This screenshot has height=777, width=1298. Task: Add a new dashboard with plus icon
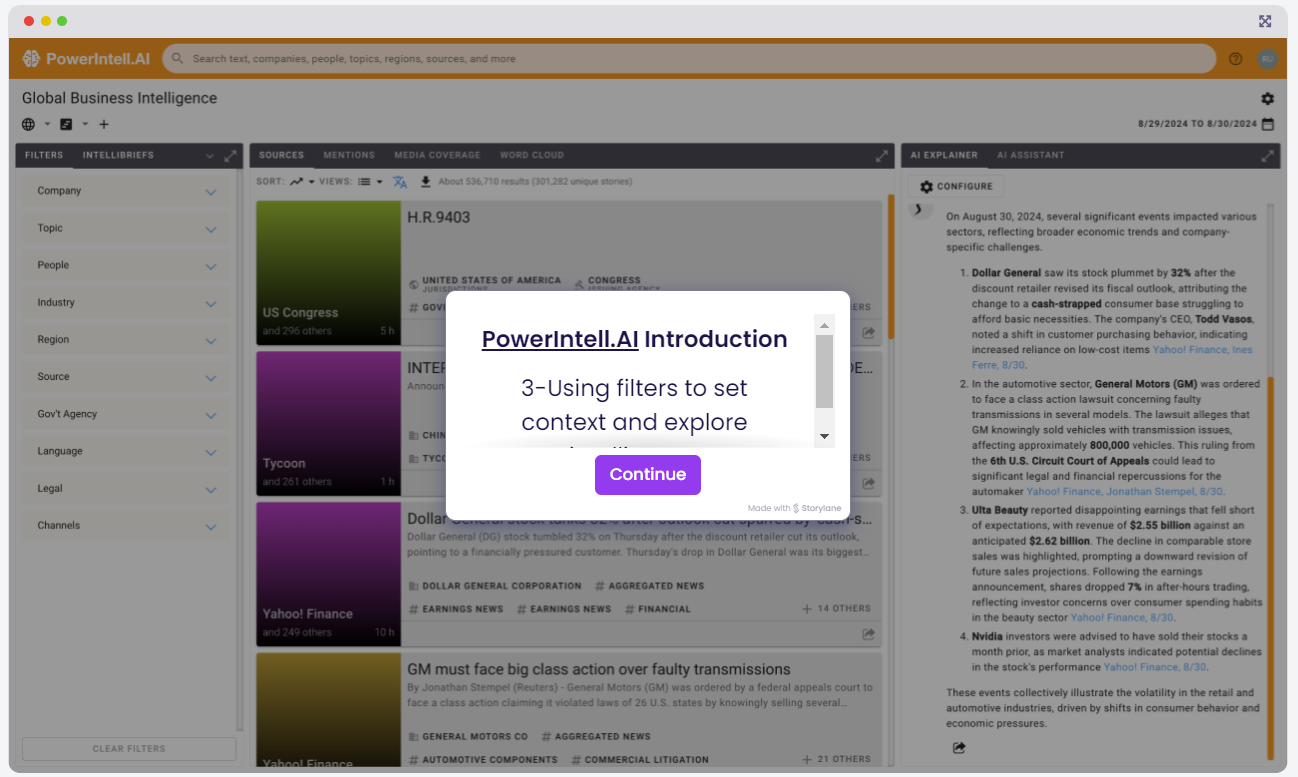(x=104, y=124)
